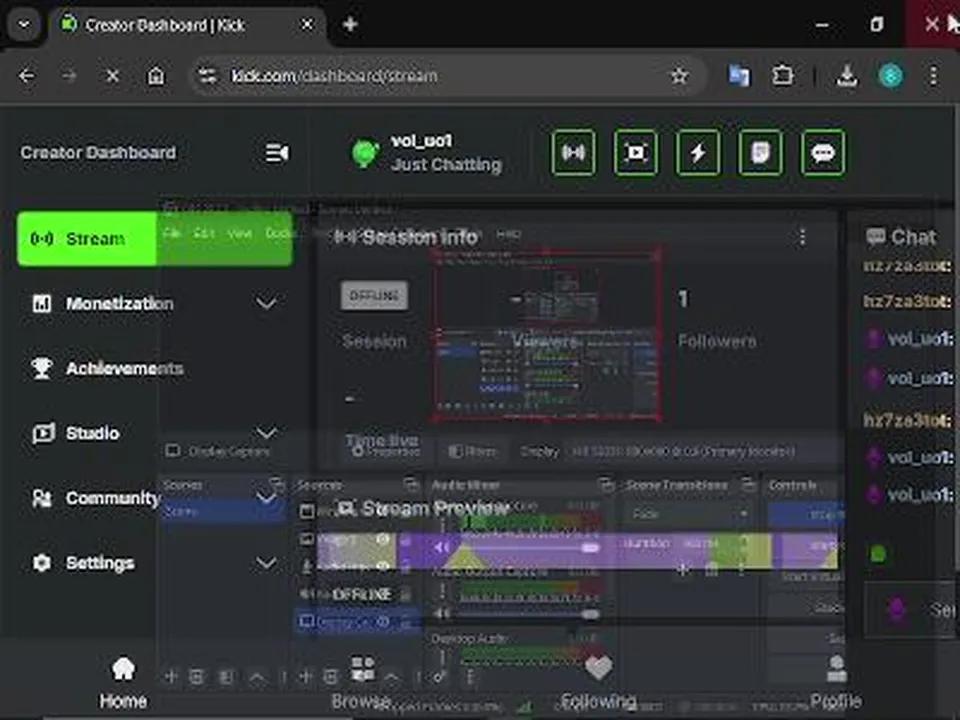Stop loading the current page
960x720 pixels.
pos(112,76)
